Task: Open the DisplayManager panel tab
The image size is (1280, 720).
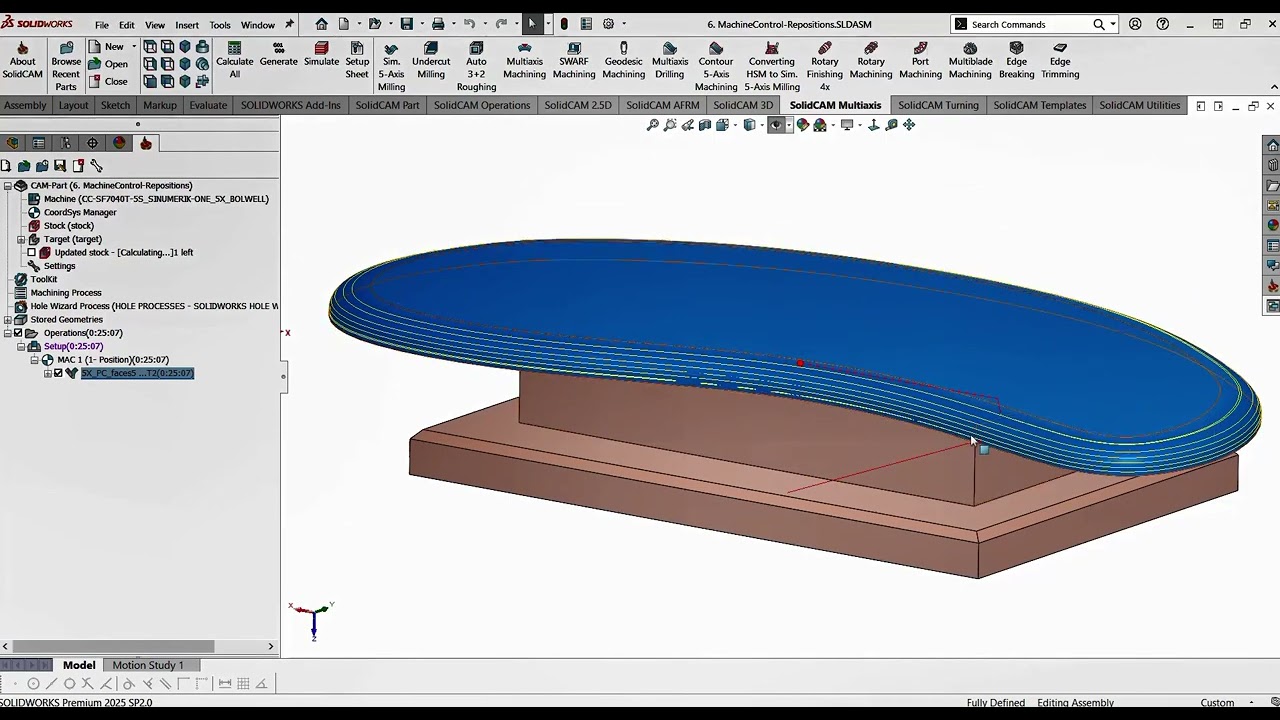Action: click(119, 143)
